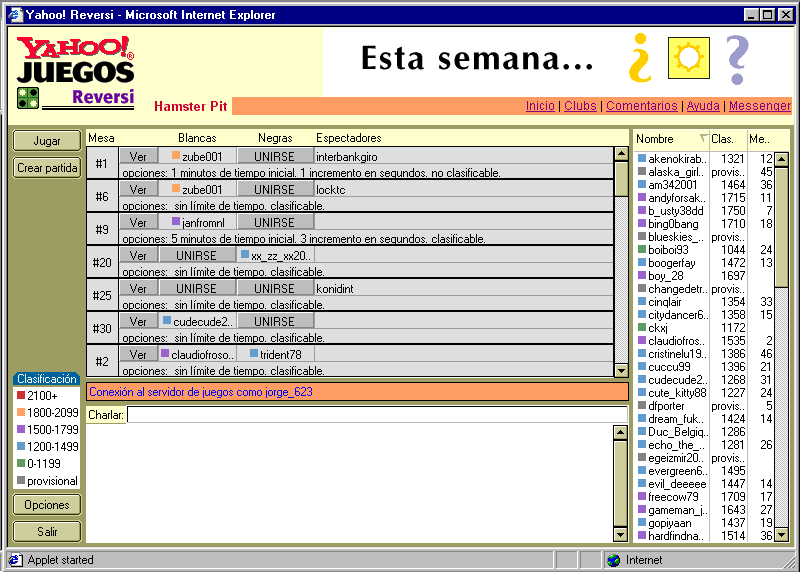The height and width of the screenshot is (572, 800).
Task: Sort by the Clas. column header
Action: tap(728, 139)
